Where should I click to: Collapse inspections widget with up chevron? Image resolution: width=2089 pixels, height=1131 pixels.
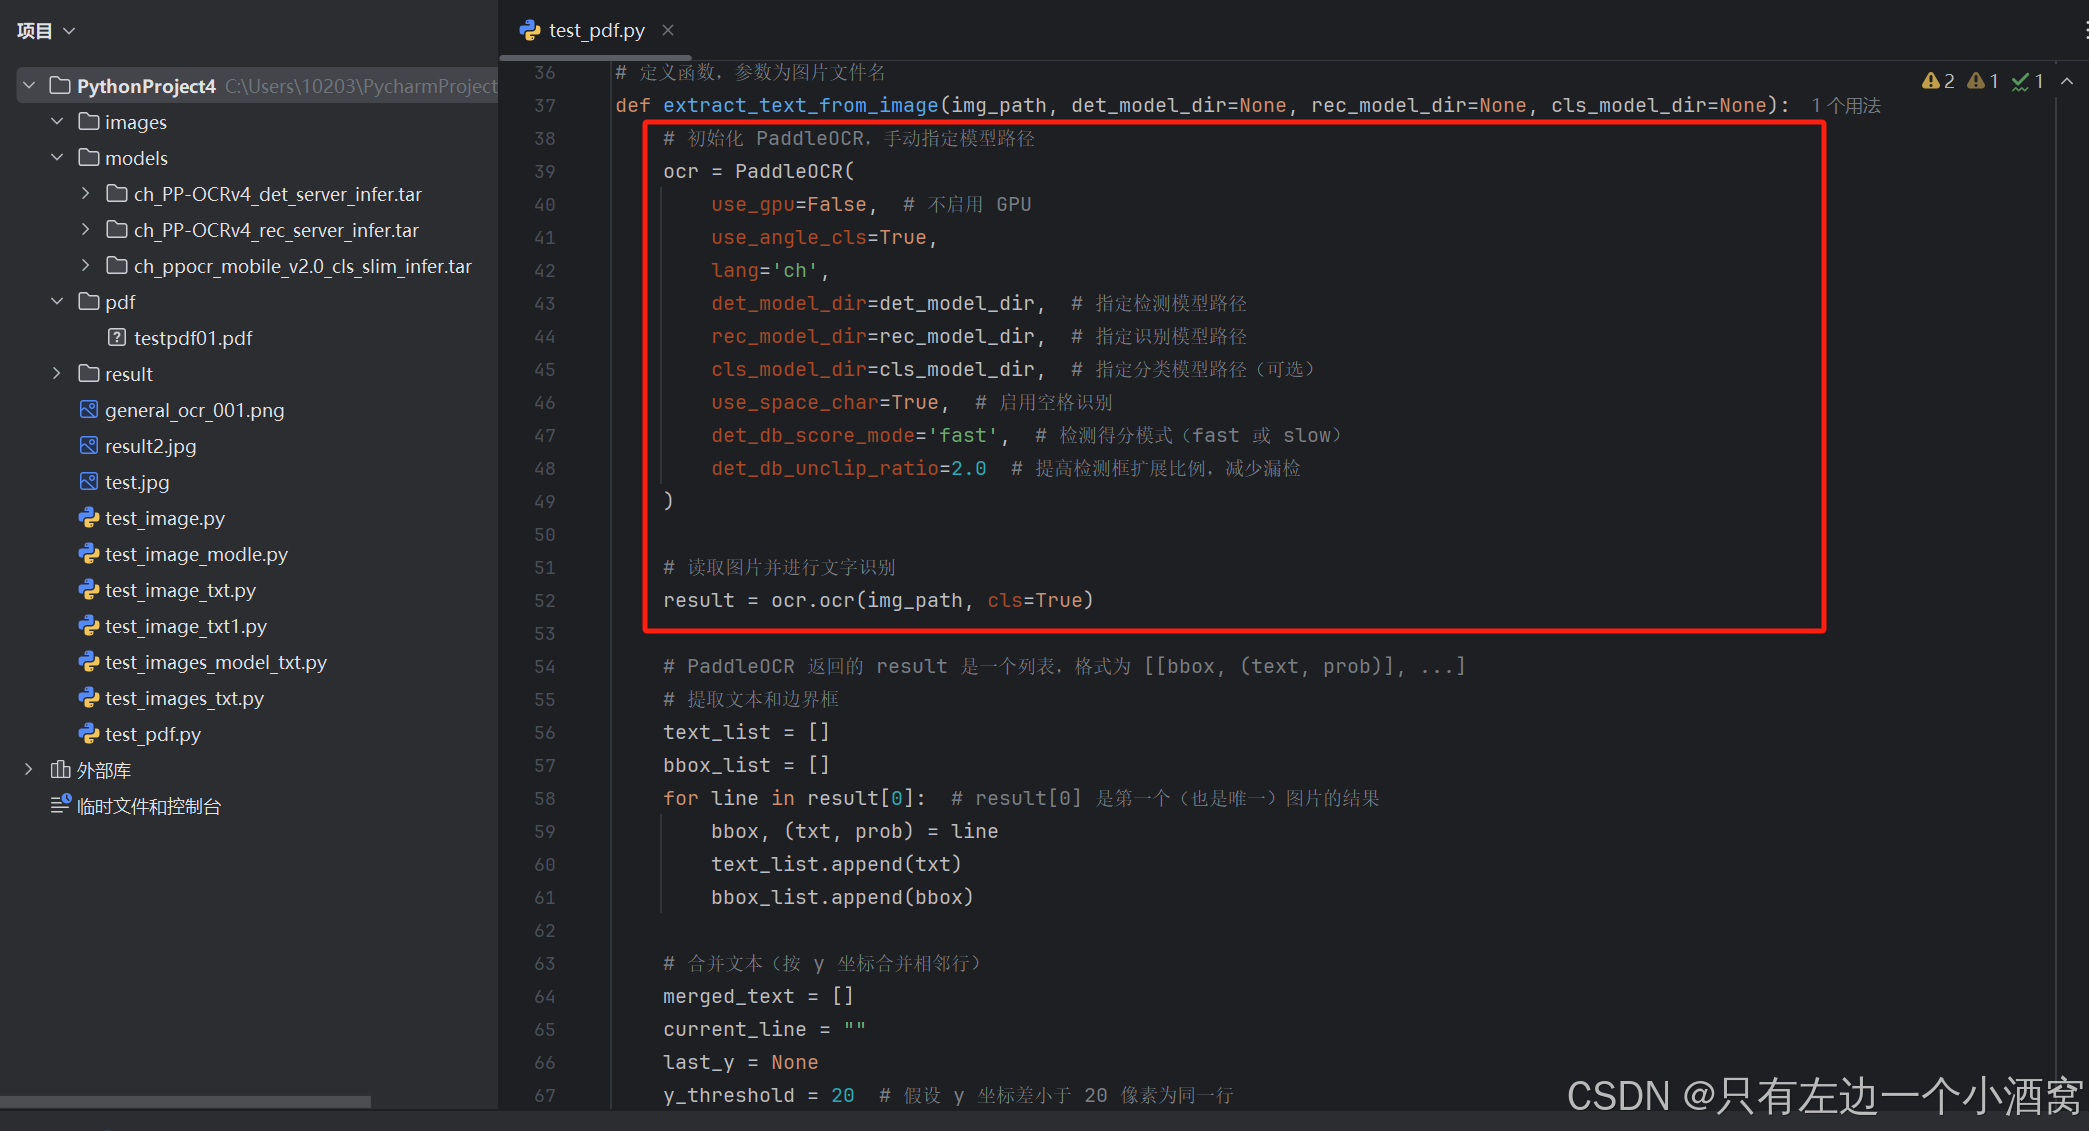[x=2067, y=81]
